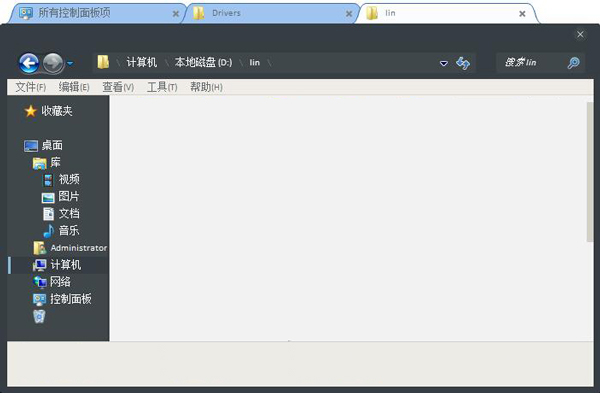Screen dimensions: 600x393
Task: Click the 图片 pictures library icon
Action: click(48, 197)
